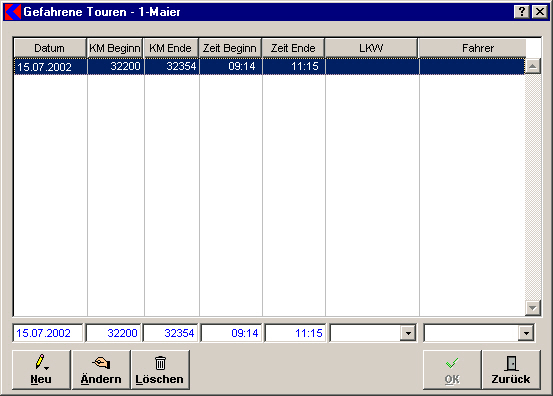Click the trash can icon on Löschen
The height and width of the screenshot is (396, 553).
160,363
